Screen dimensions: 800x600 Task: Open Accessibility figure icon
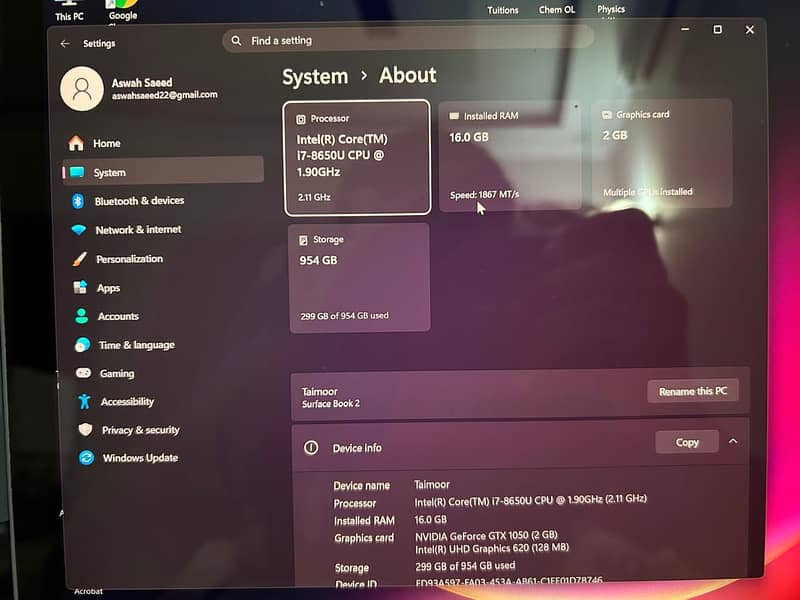(85, 402)
